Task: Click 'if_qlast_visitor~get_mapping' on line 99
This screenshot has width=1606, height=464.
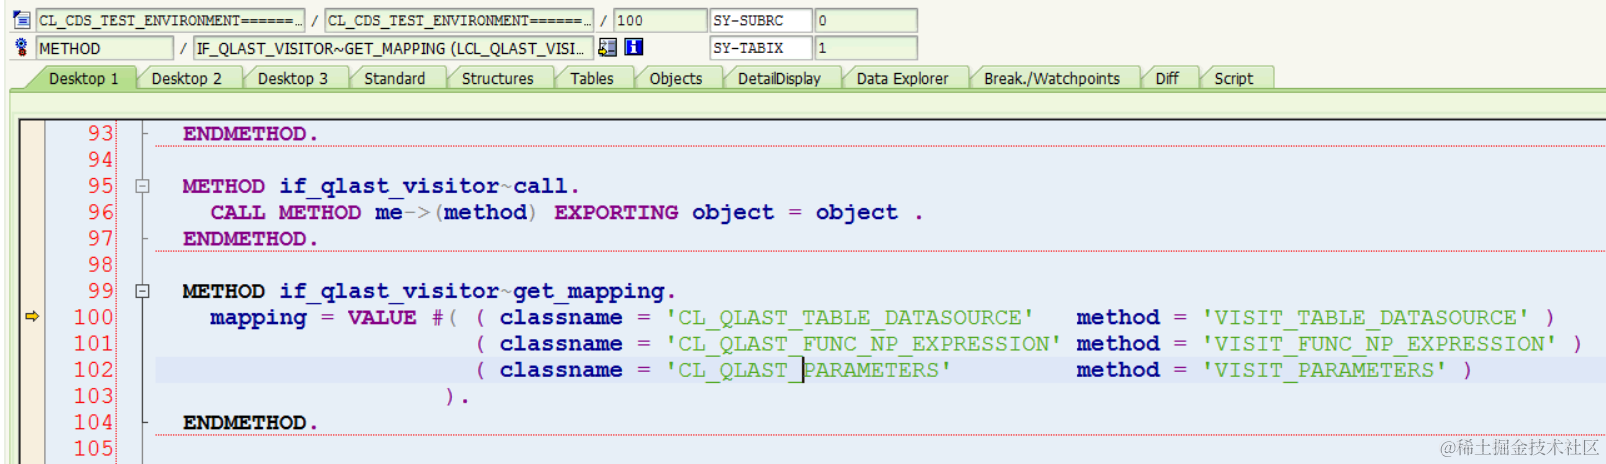Action: click(472, 292)
